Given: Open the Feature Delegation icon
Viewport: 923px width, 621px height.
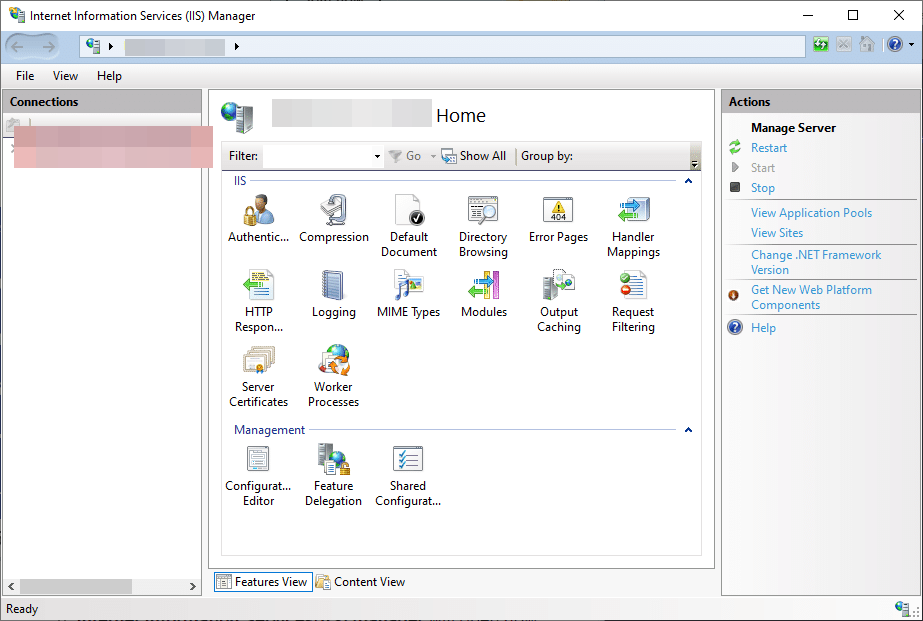Looking at the screenshot, I should click(334, 476).
